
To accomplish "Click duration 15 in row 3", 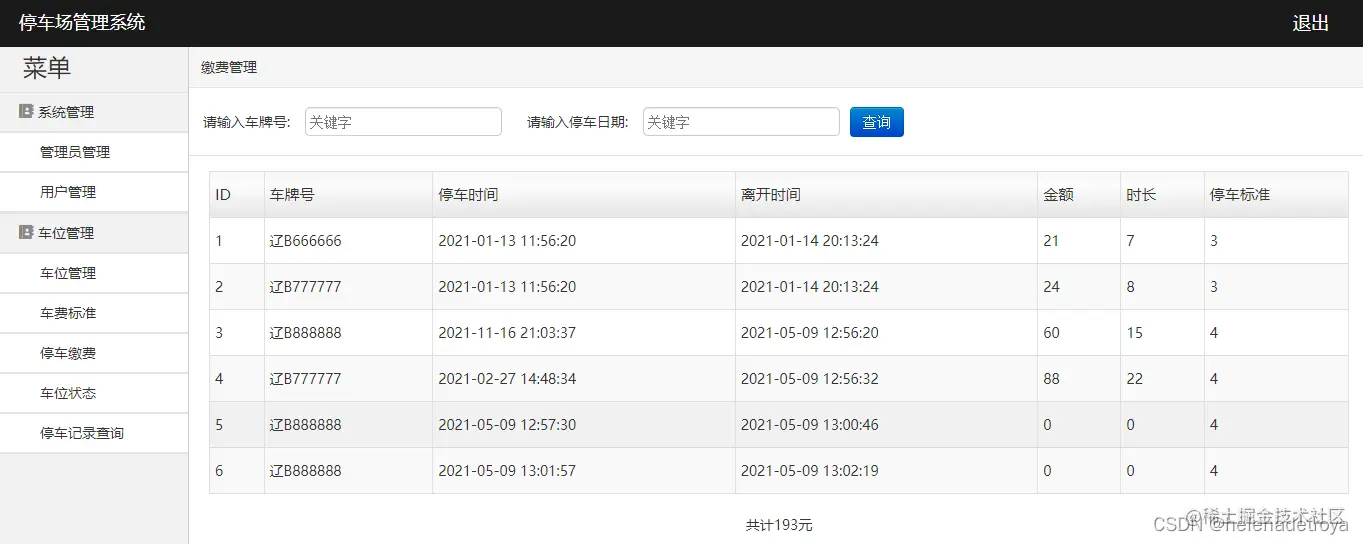I will 1134,333.
